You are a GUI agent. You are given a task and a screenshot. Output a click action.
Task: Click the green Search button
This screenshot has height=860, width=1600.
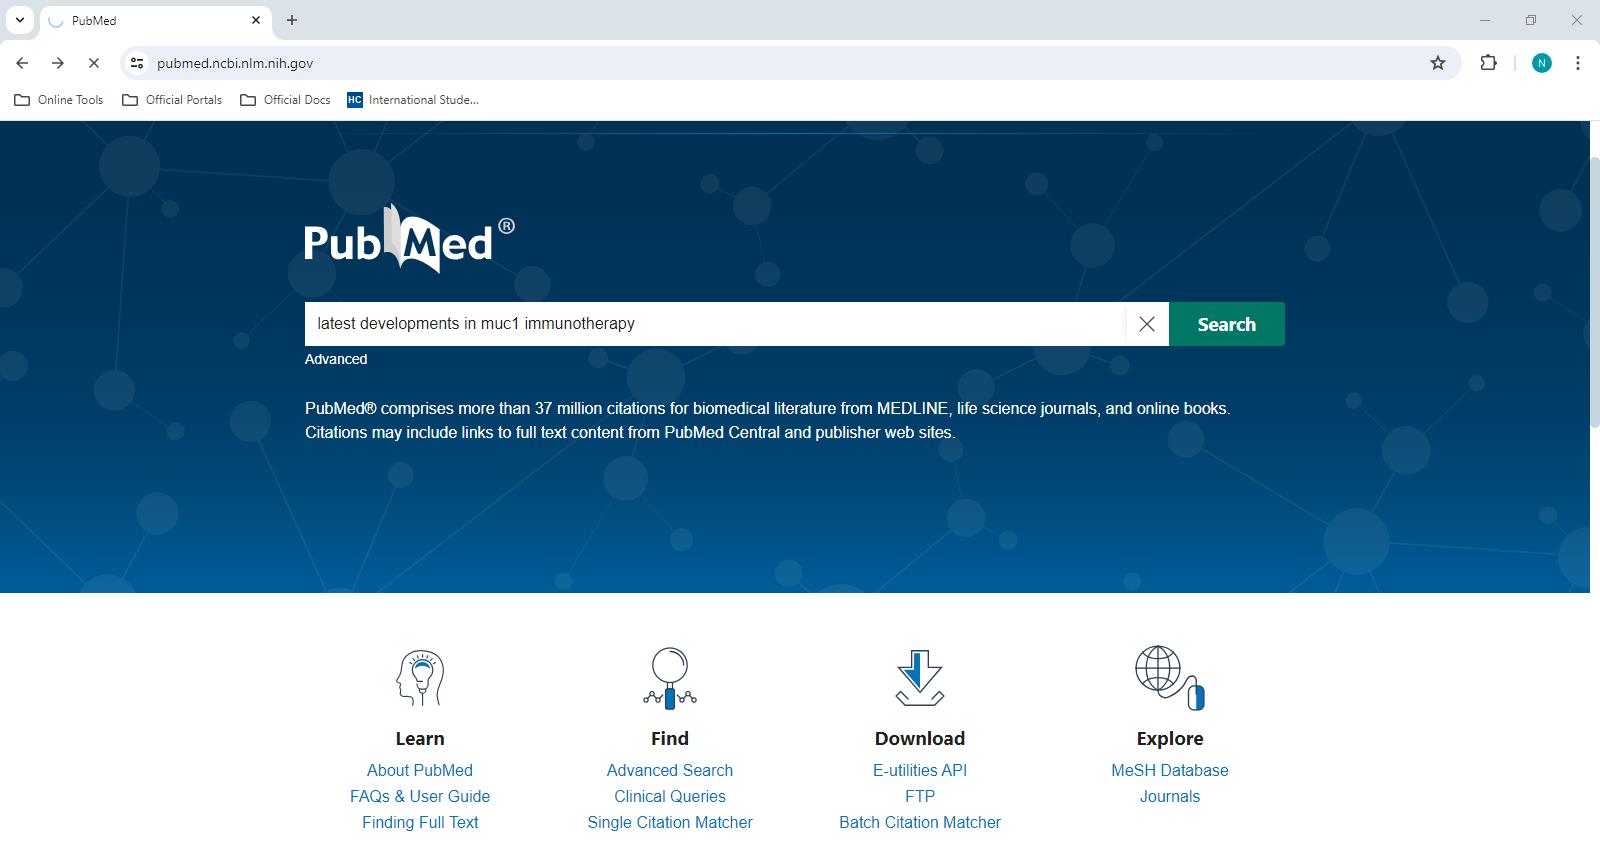pos(1227,324)
